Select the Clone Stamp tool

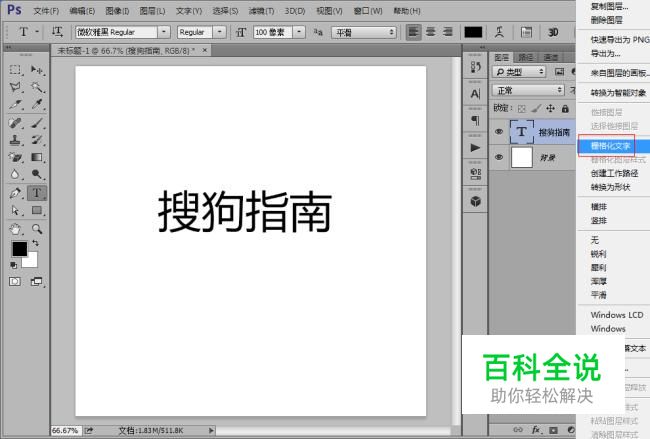coord(15,140)
